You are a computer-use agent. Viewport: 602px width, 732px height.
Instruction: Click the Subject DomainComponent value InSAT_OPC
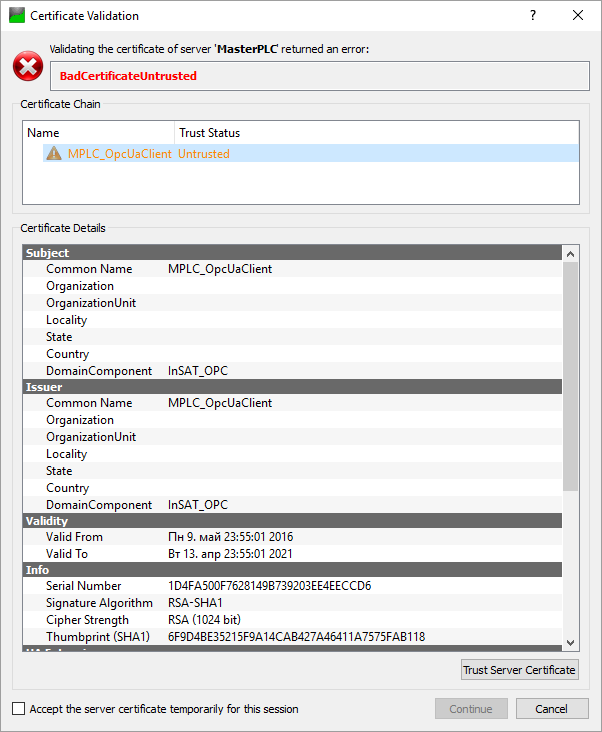point(198,371)
